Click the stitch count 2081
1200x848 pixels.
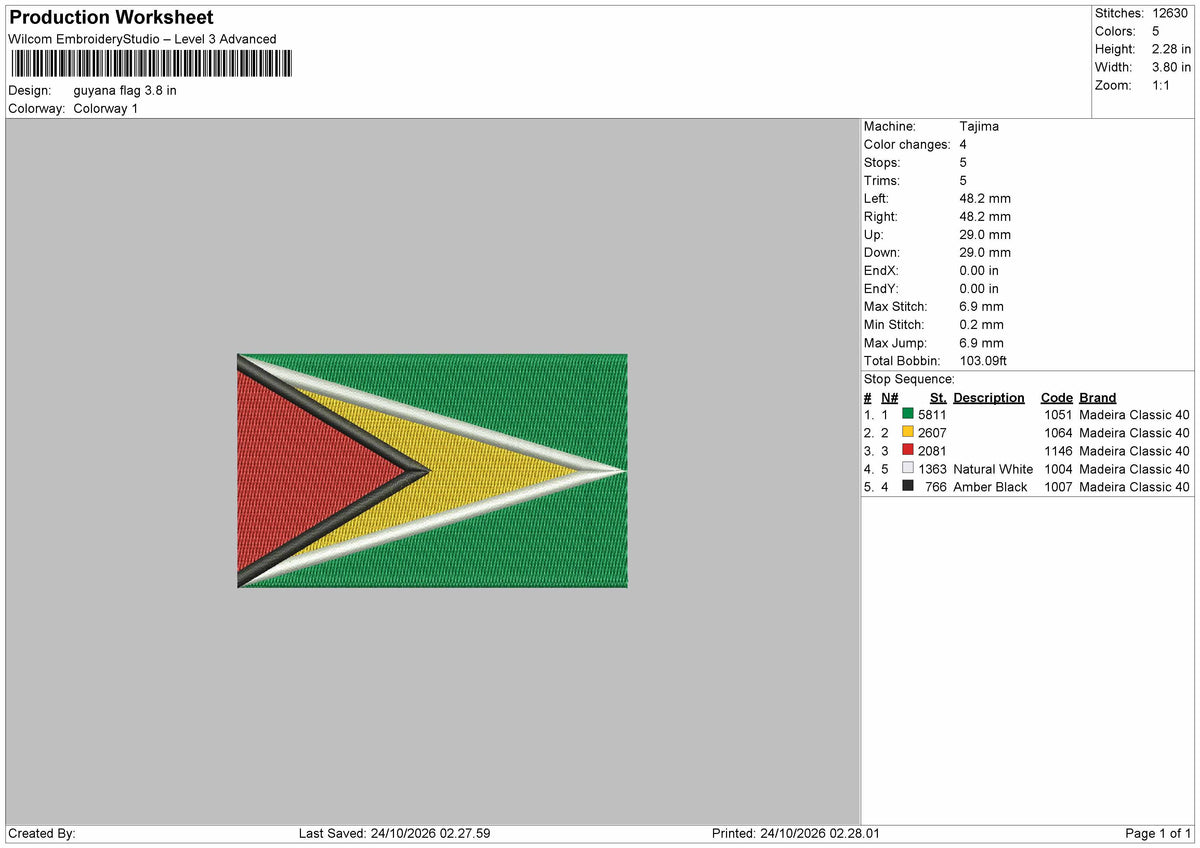(x=932, y=450)
